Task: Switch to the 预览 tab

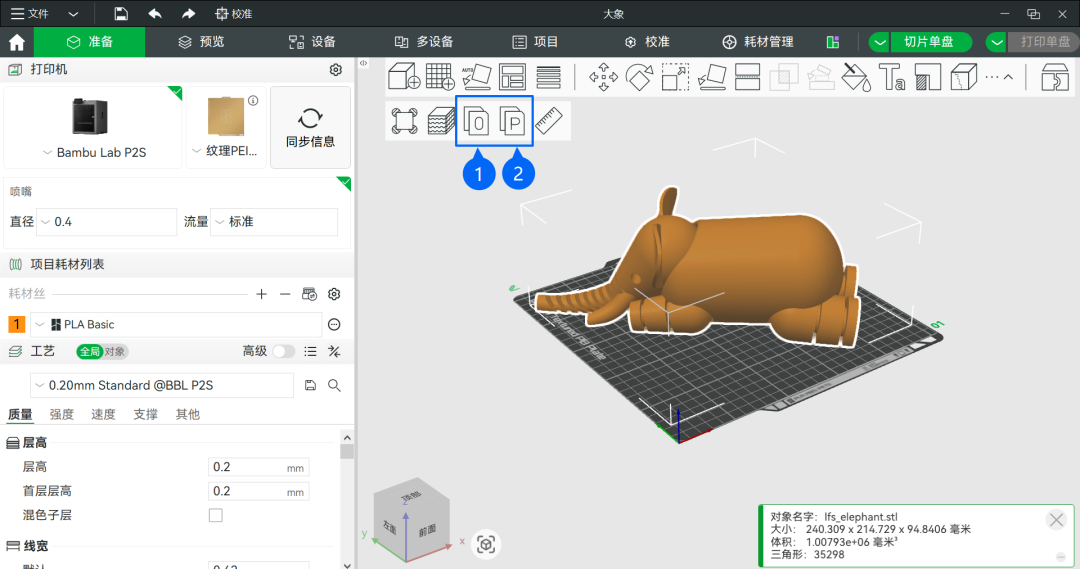Action: (x=201, y=42)
